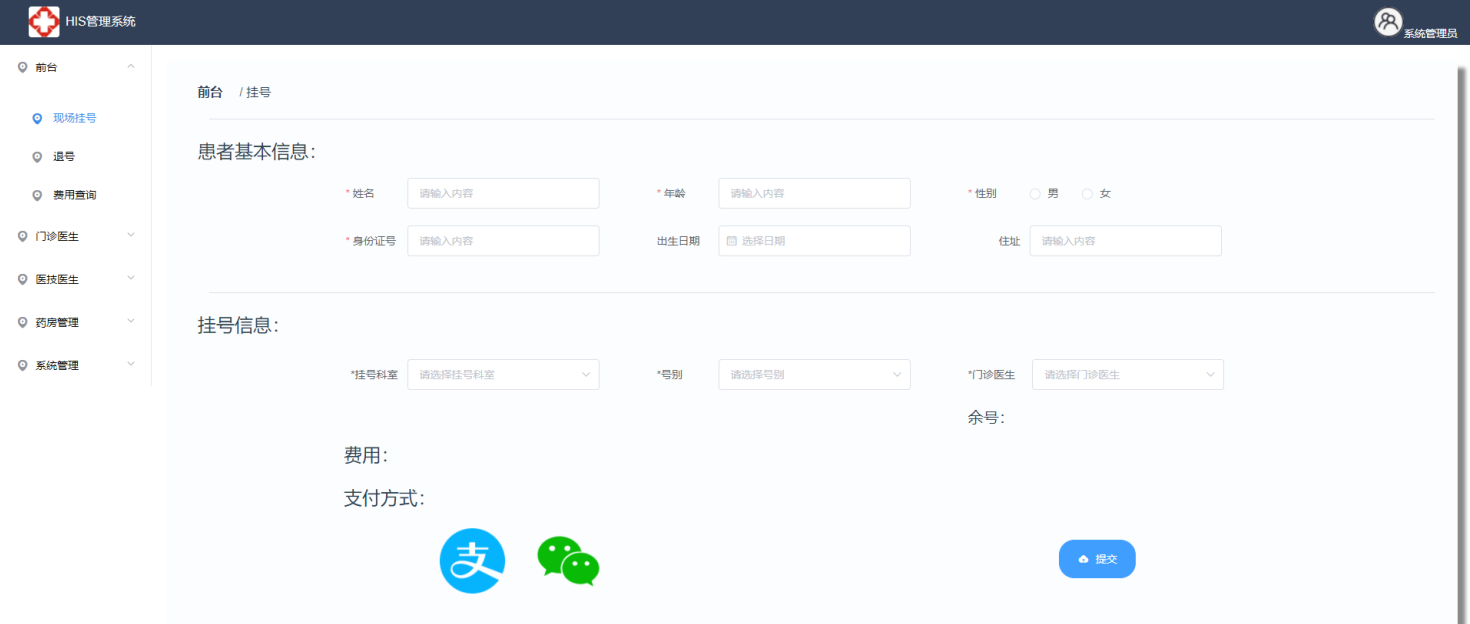
Task: Focus the 身份证号 input field
Action: [x=503, y=241]
